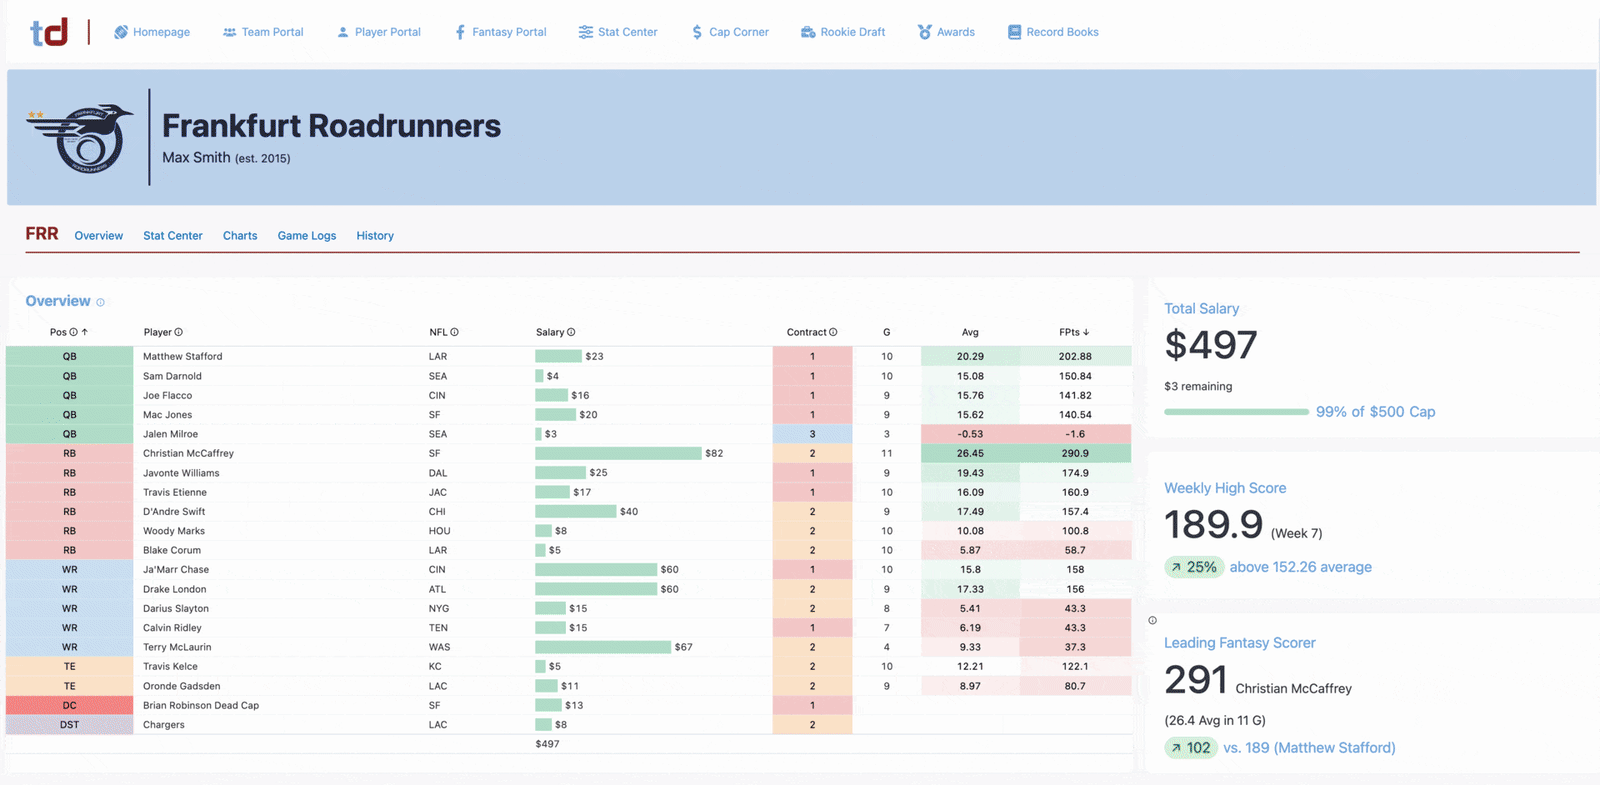
Task: Click the td logo icon
Action: [49, 32]
